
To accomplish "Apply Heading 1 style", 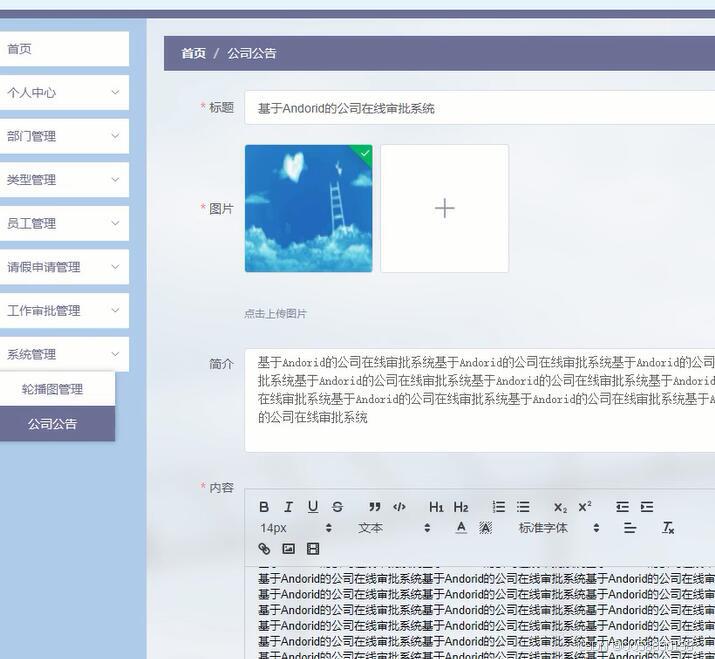I will point(436,507).
